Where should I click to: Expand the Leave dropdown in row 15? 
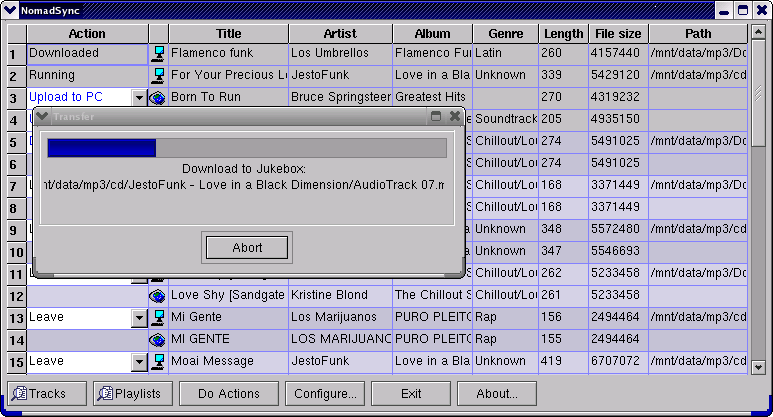pos(139,361)
